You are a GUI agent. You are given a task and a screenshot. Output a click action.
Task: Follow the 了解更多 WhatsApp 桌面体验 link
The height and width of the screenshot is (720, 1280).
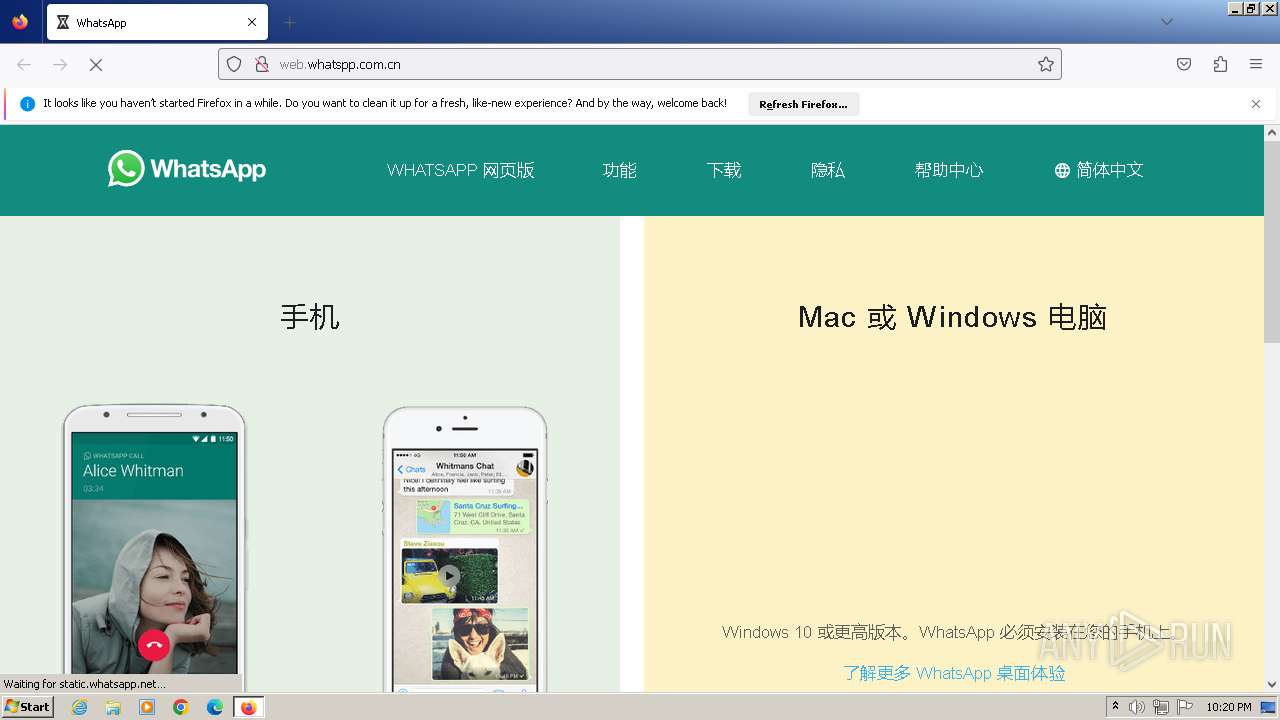pyautogui.click(x=954, y=673)
